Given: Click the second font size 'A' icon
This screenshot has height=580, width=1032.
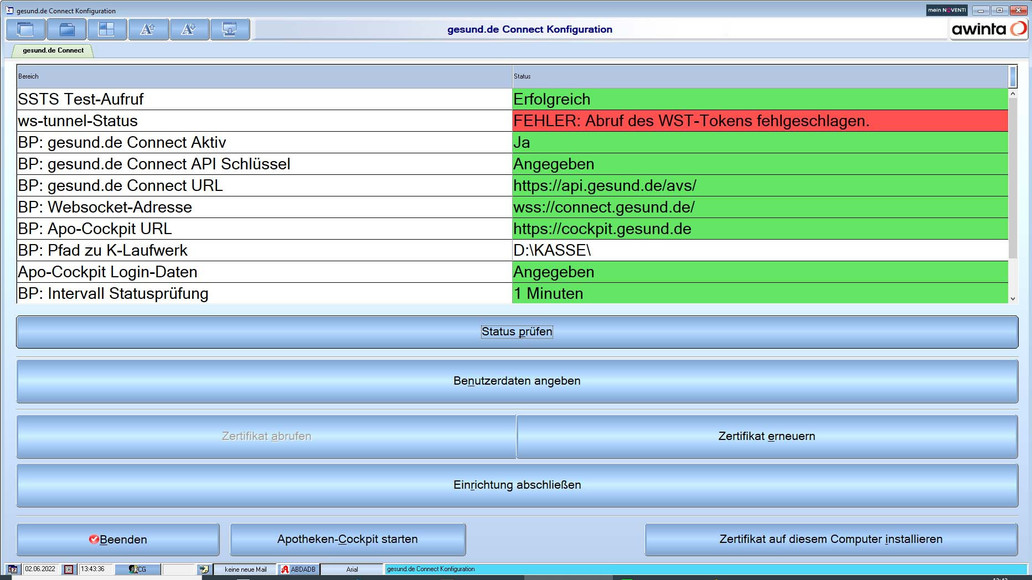Looking at the screenshot, I should 189,30.
